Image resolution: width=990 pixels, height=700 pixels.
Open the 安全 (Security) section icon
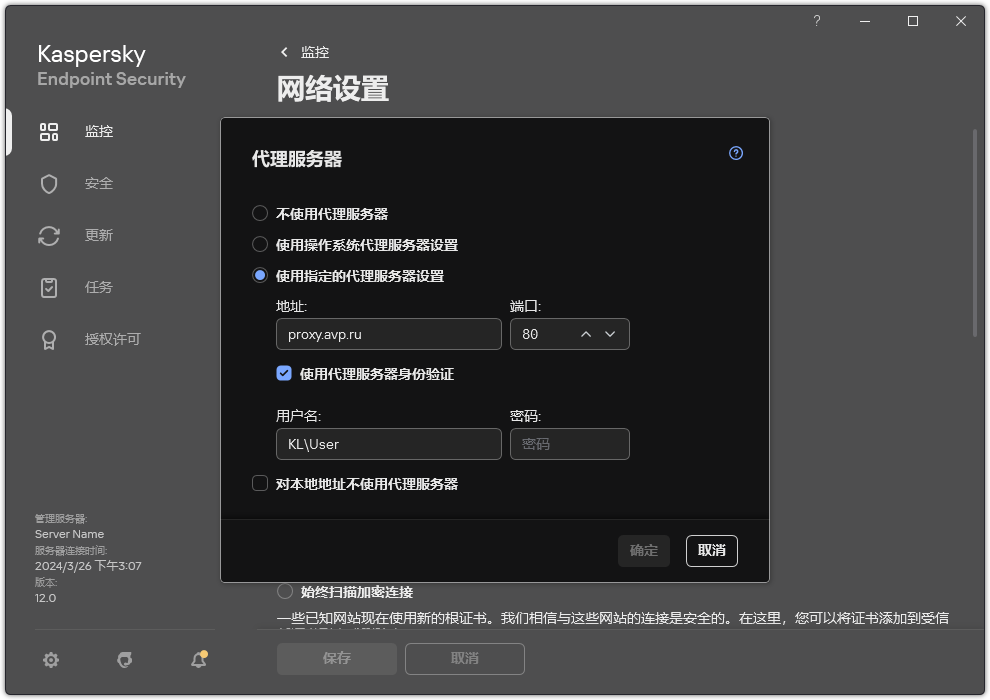pyautogui.click(x=48, y=183)
